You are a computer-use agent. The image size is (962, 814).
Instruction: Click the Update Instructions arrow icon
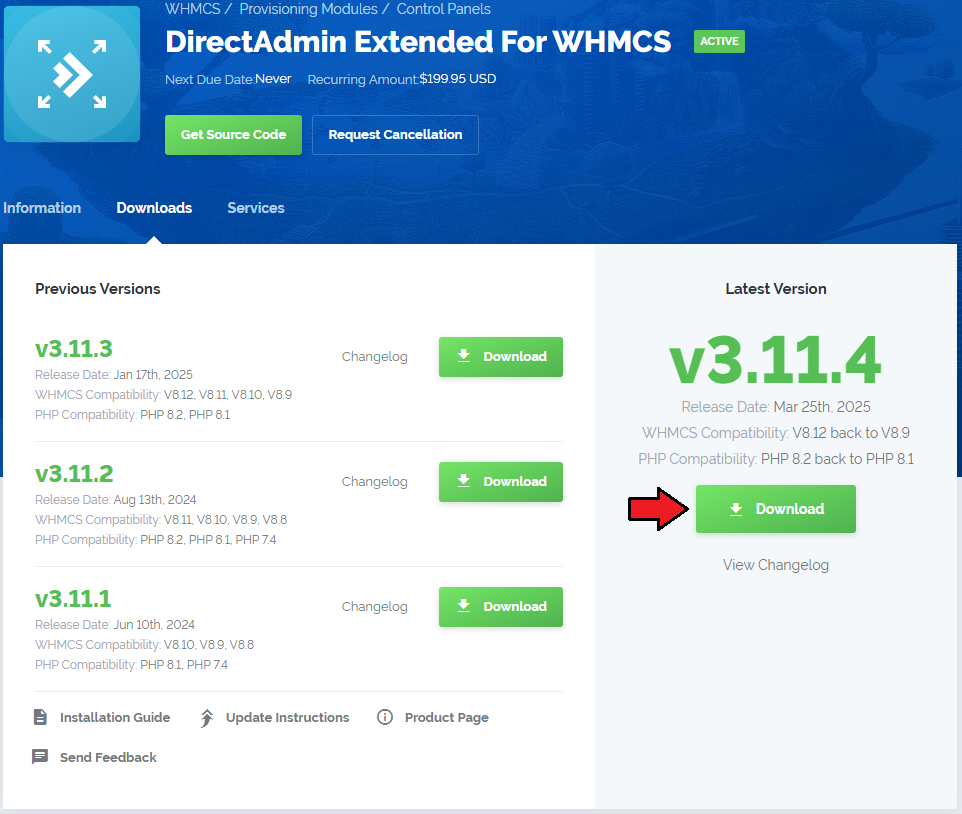207,718
